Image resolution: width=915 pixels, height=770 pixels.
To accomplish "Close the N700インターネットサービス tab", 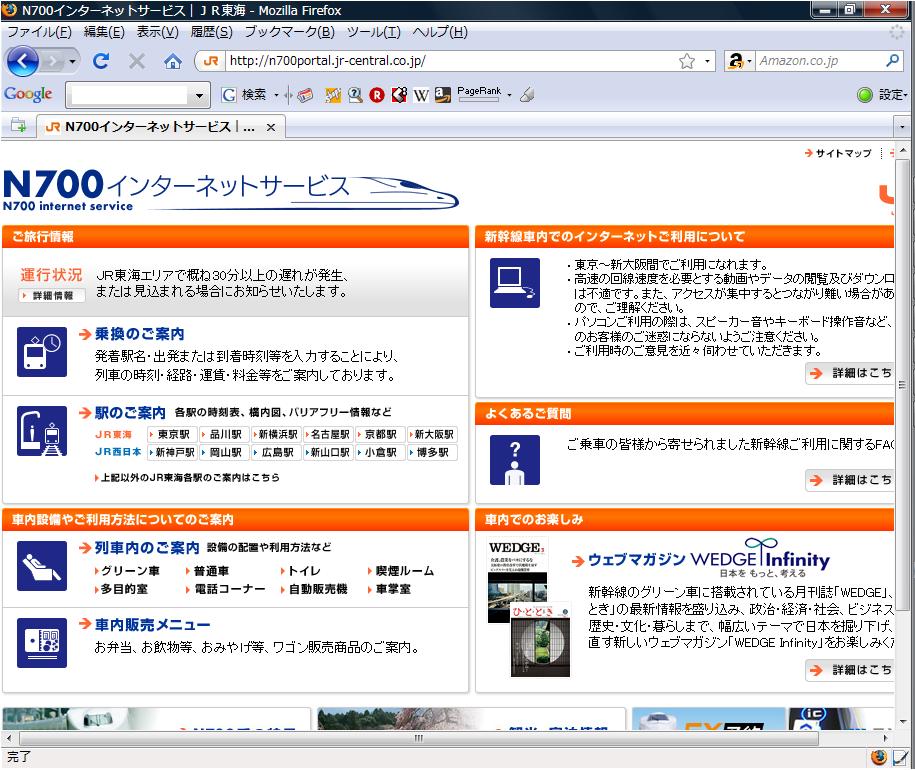I will pos(271,127).
